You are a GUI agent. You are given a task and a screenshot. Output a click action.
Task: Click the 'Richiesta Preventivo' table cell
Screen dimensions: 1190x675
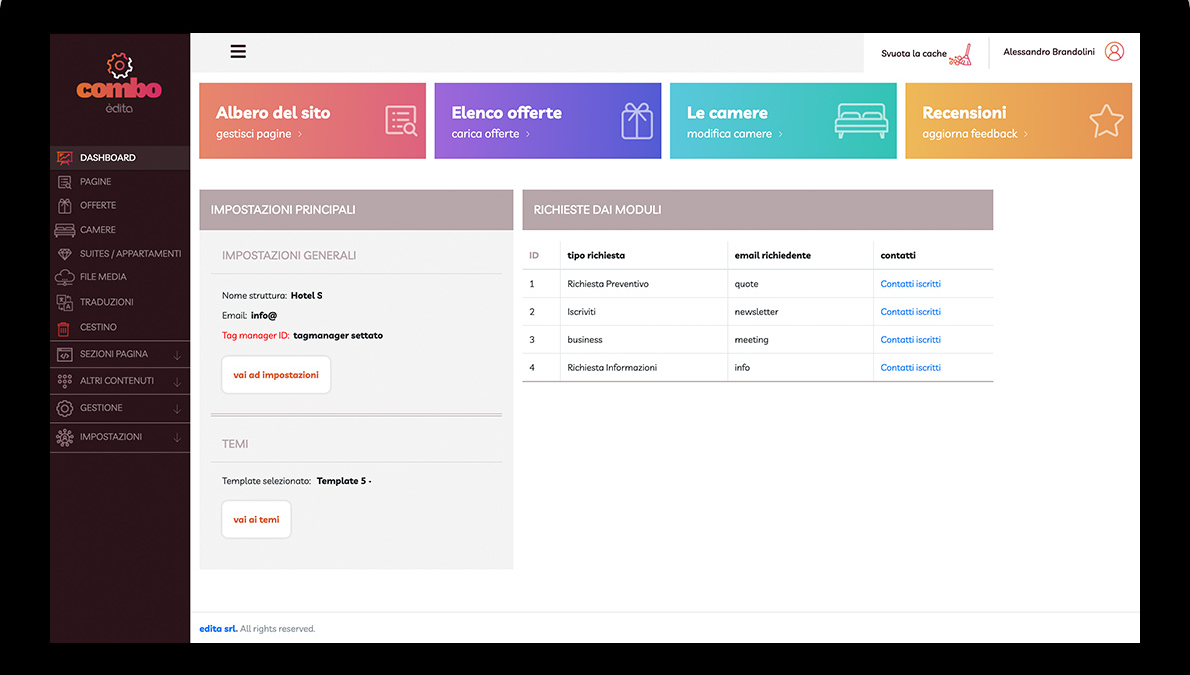click(x=608, y=284)
